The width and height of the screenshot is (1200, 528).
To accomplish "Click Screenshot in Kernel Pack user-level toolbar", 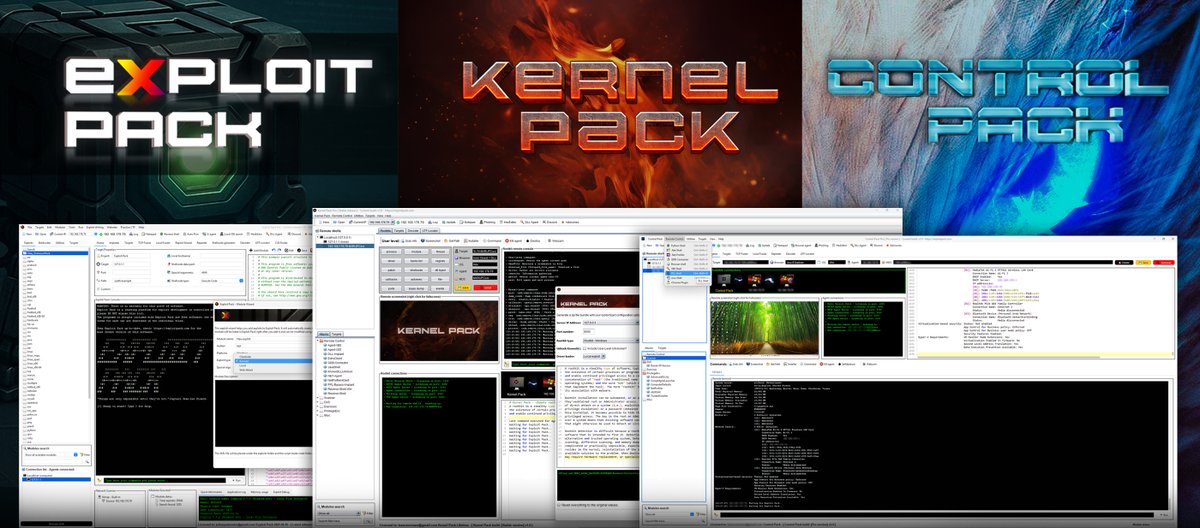I will tap(430, 241).
